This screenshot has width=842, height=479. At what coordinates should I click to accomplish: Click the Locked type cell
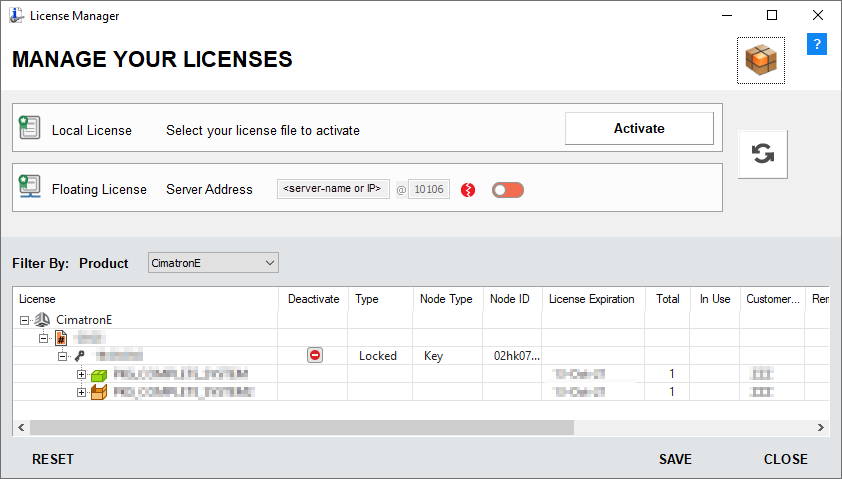[378, 355]
